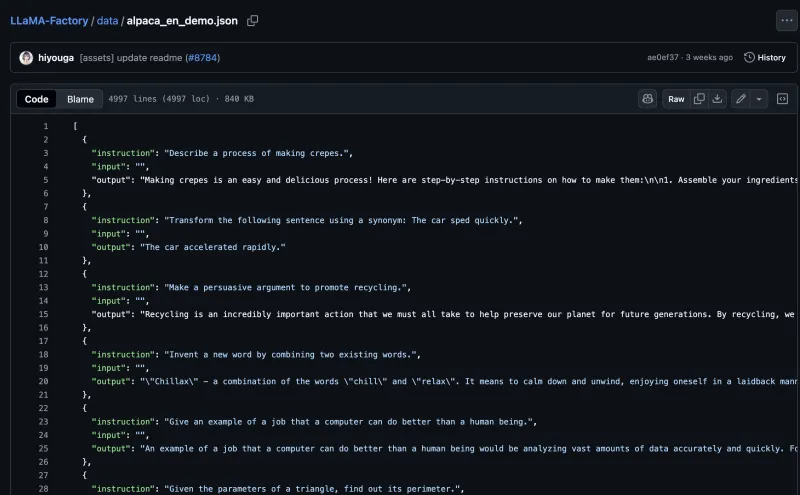
Task: Copy the file path alpaca_en_demo.json
Action: pos(253,20)
